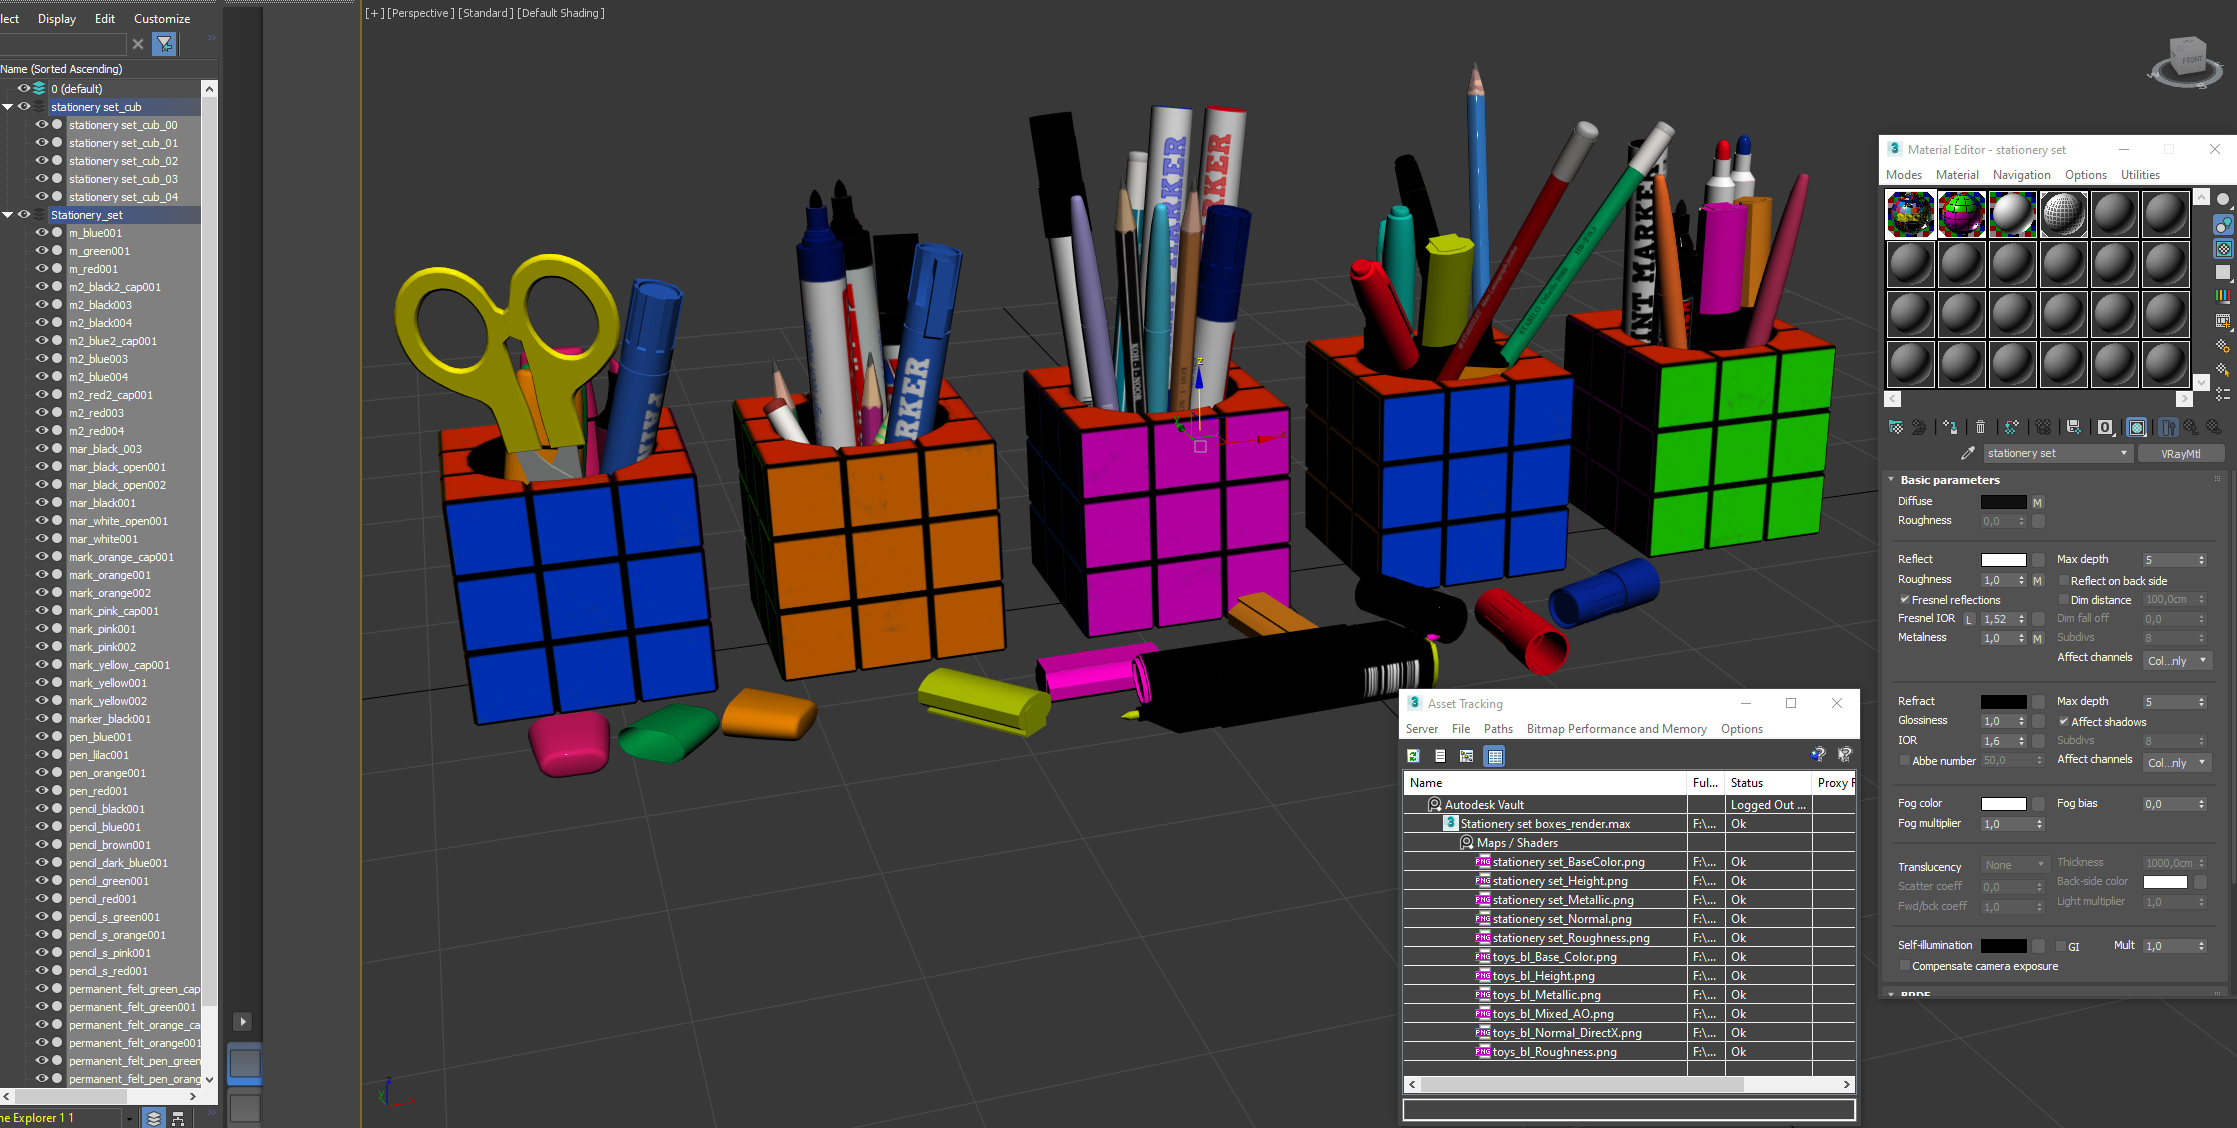Open Translucency type dropdown showing None
The image size is (2237, 1128).
(2014, 865)
